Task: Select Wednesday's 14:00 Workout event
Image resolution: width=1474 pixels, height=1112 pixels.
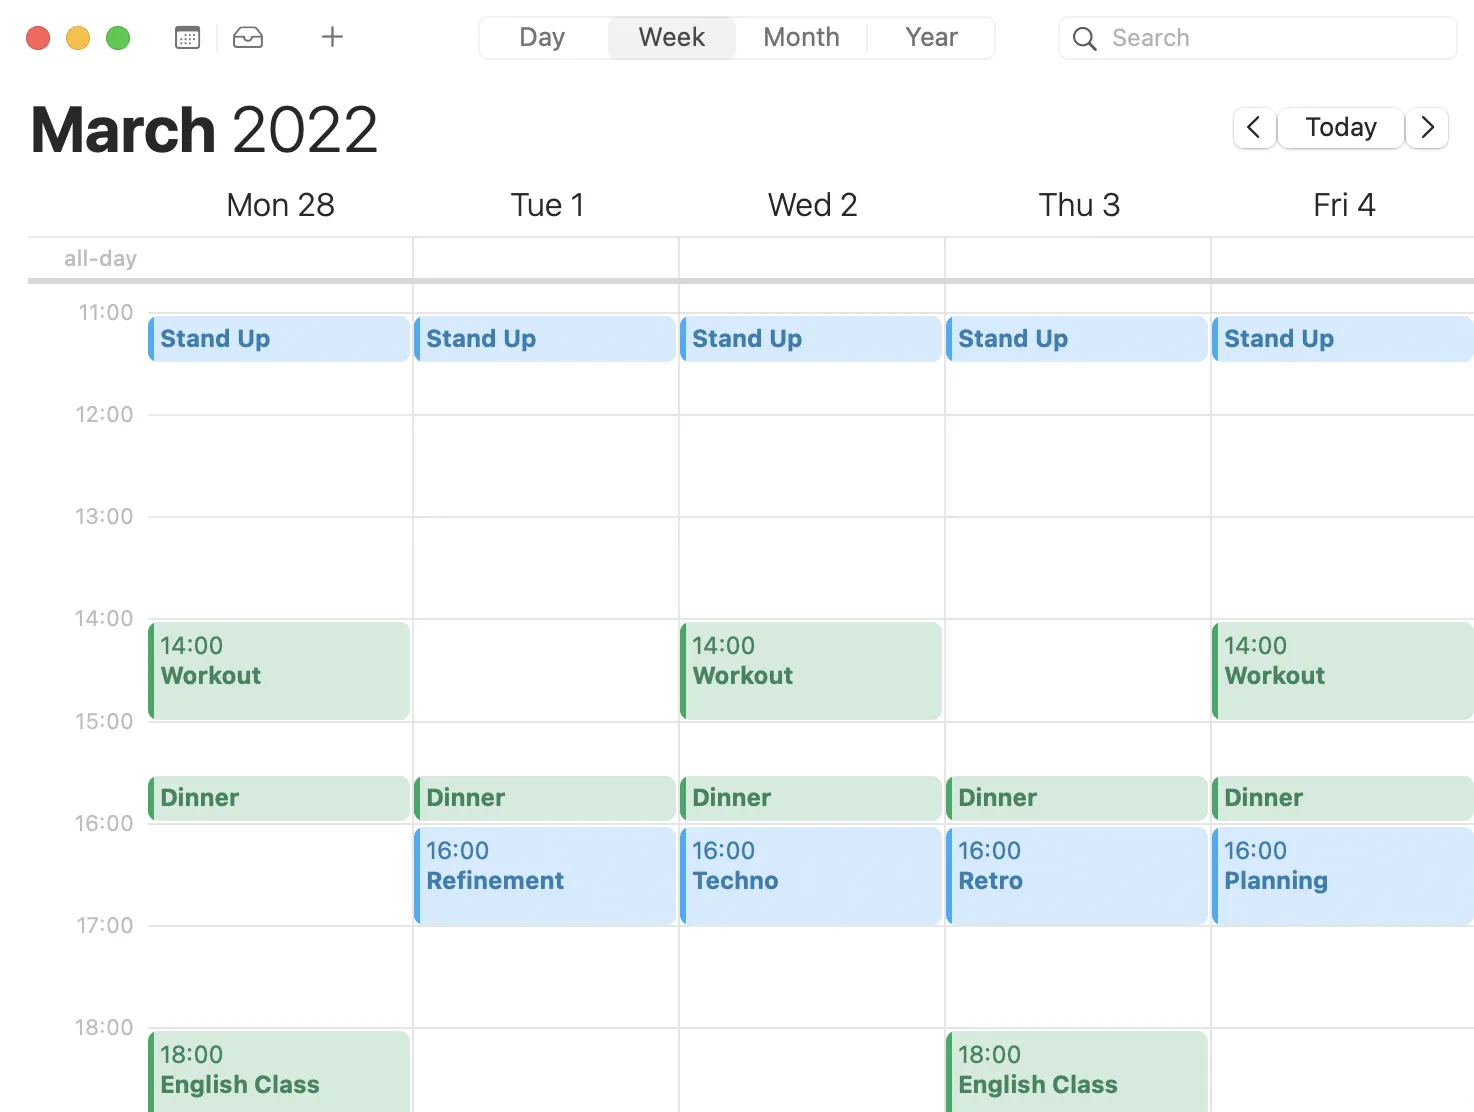Action: [811, 670]
